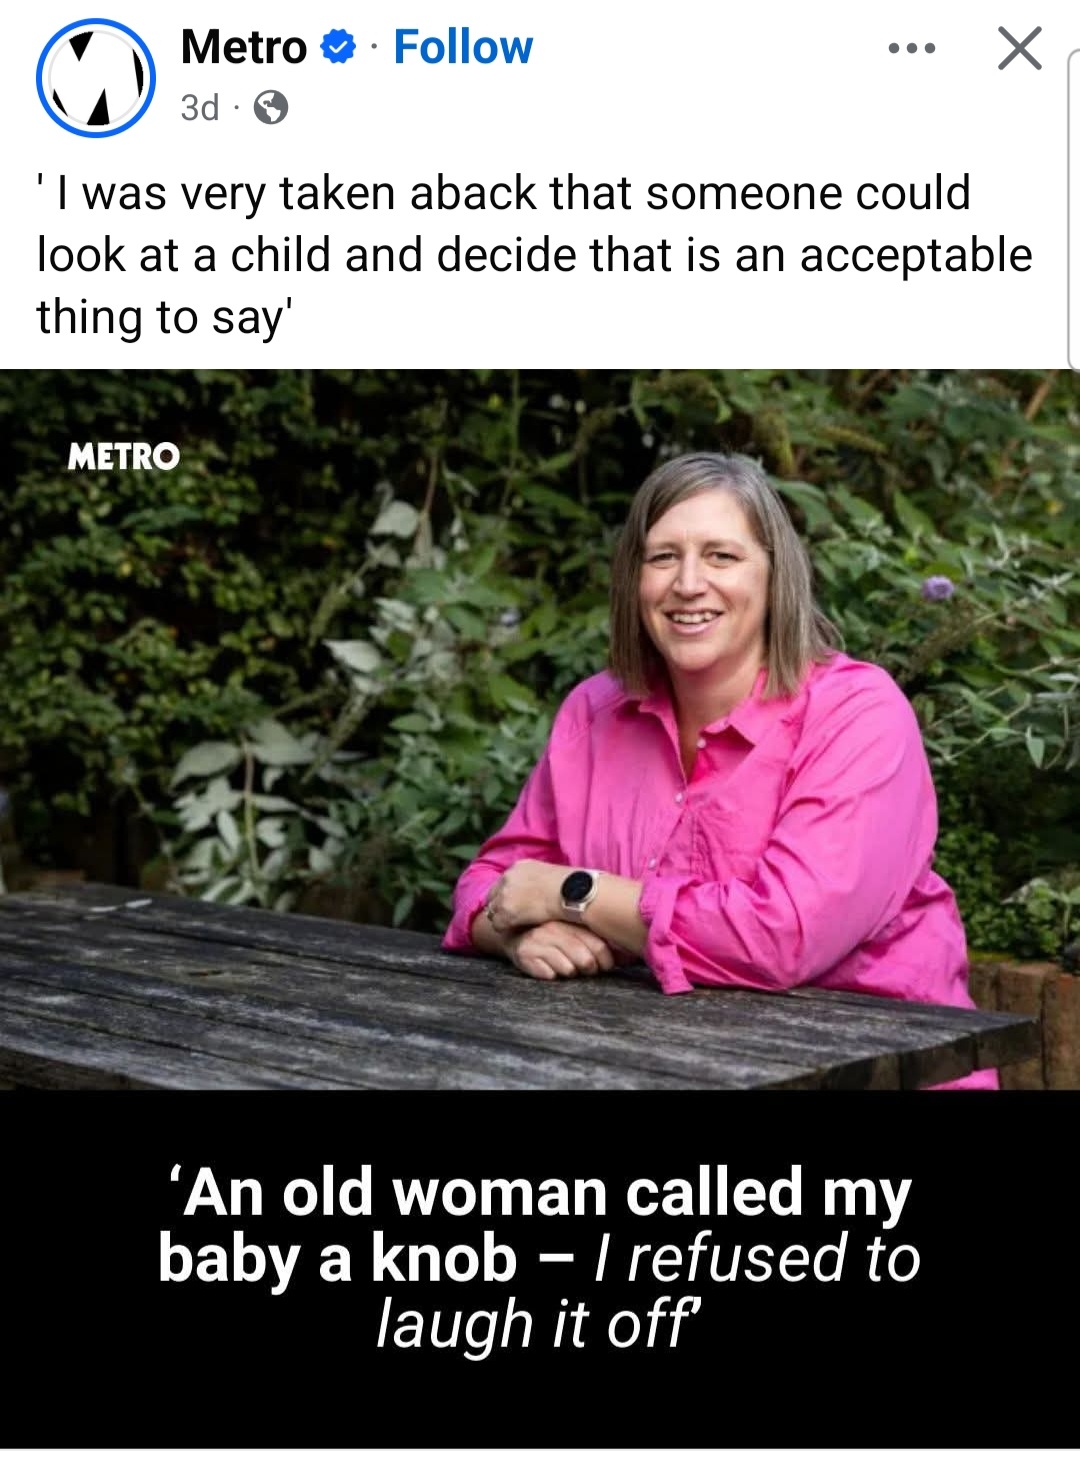
Task: Open the three-dot more options menu
Action: coord(911,48)
